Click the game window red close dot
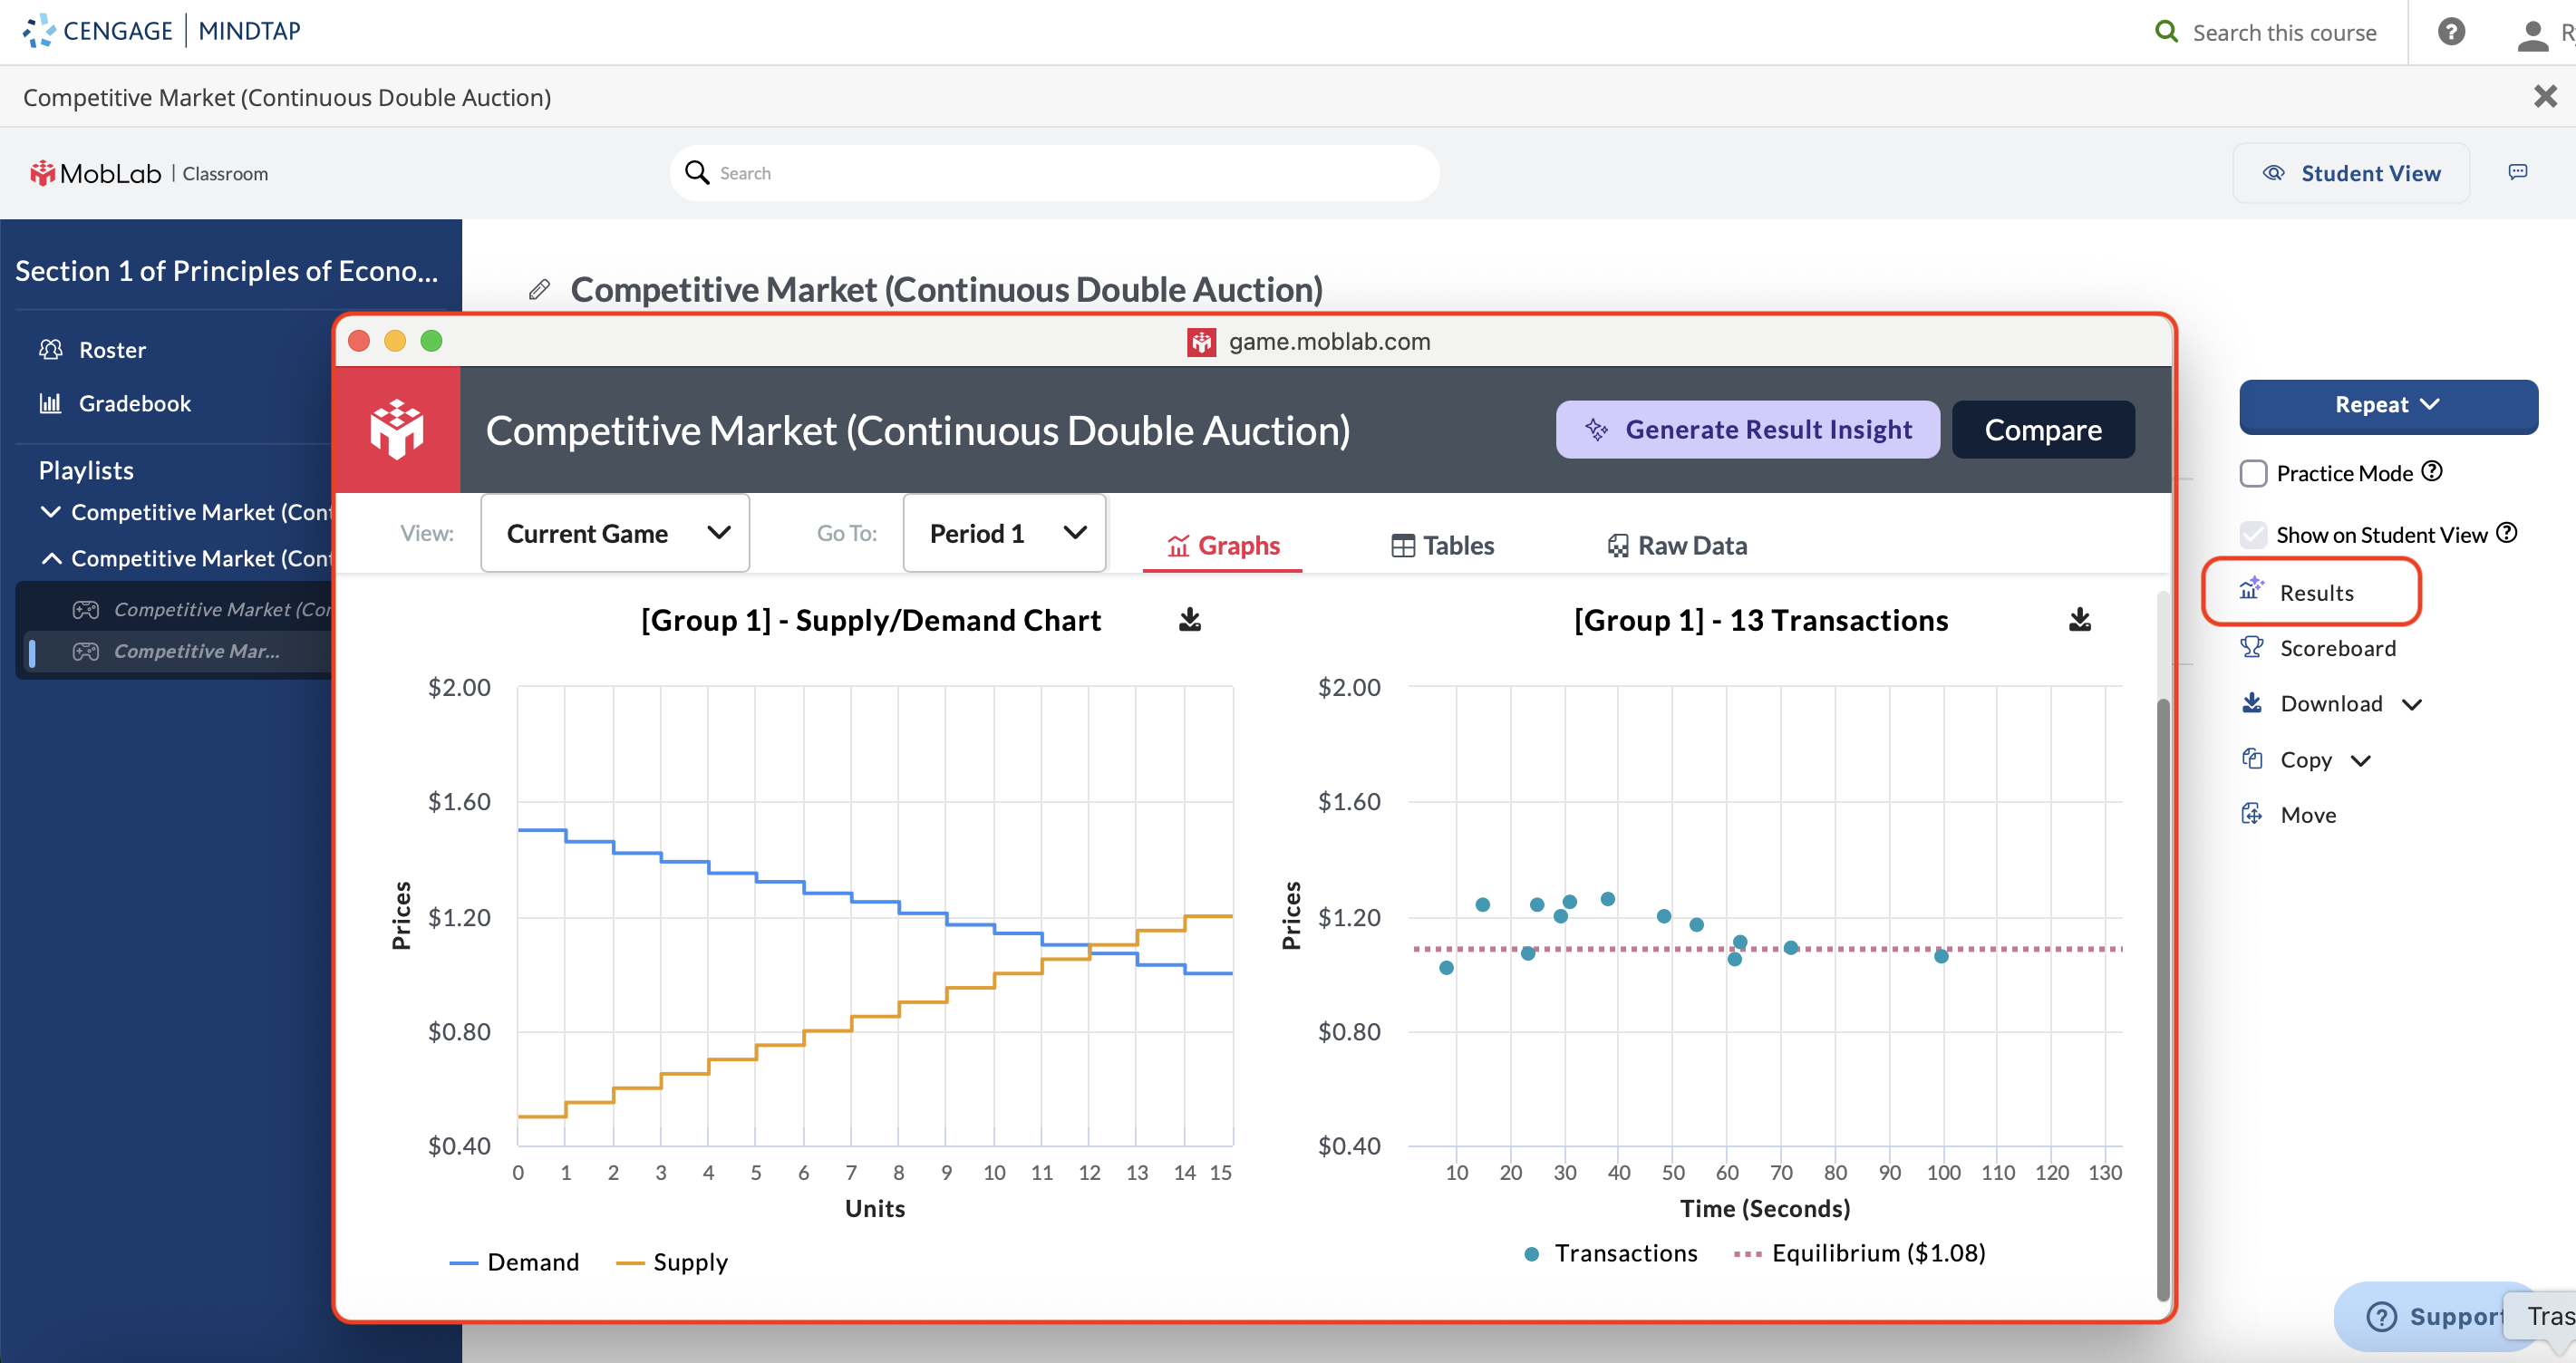 359,341
